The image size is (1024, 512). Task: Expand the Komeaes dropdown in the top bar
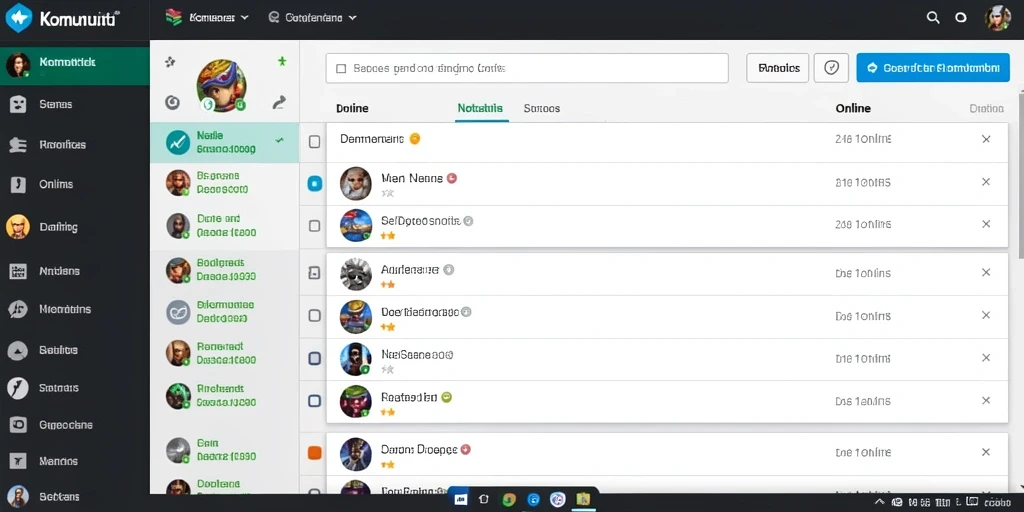point(208,18)
